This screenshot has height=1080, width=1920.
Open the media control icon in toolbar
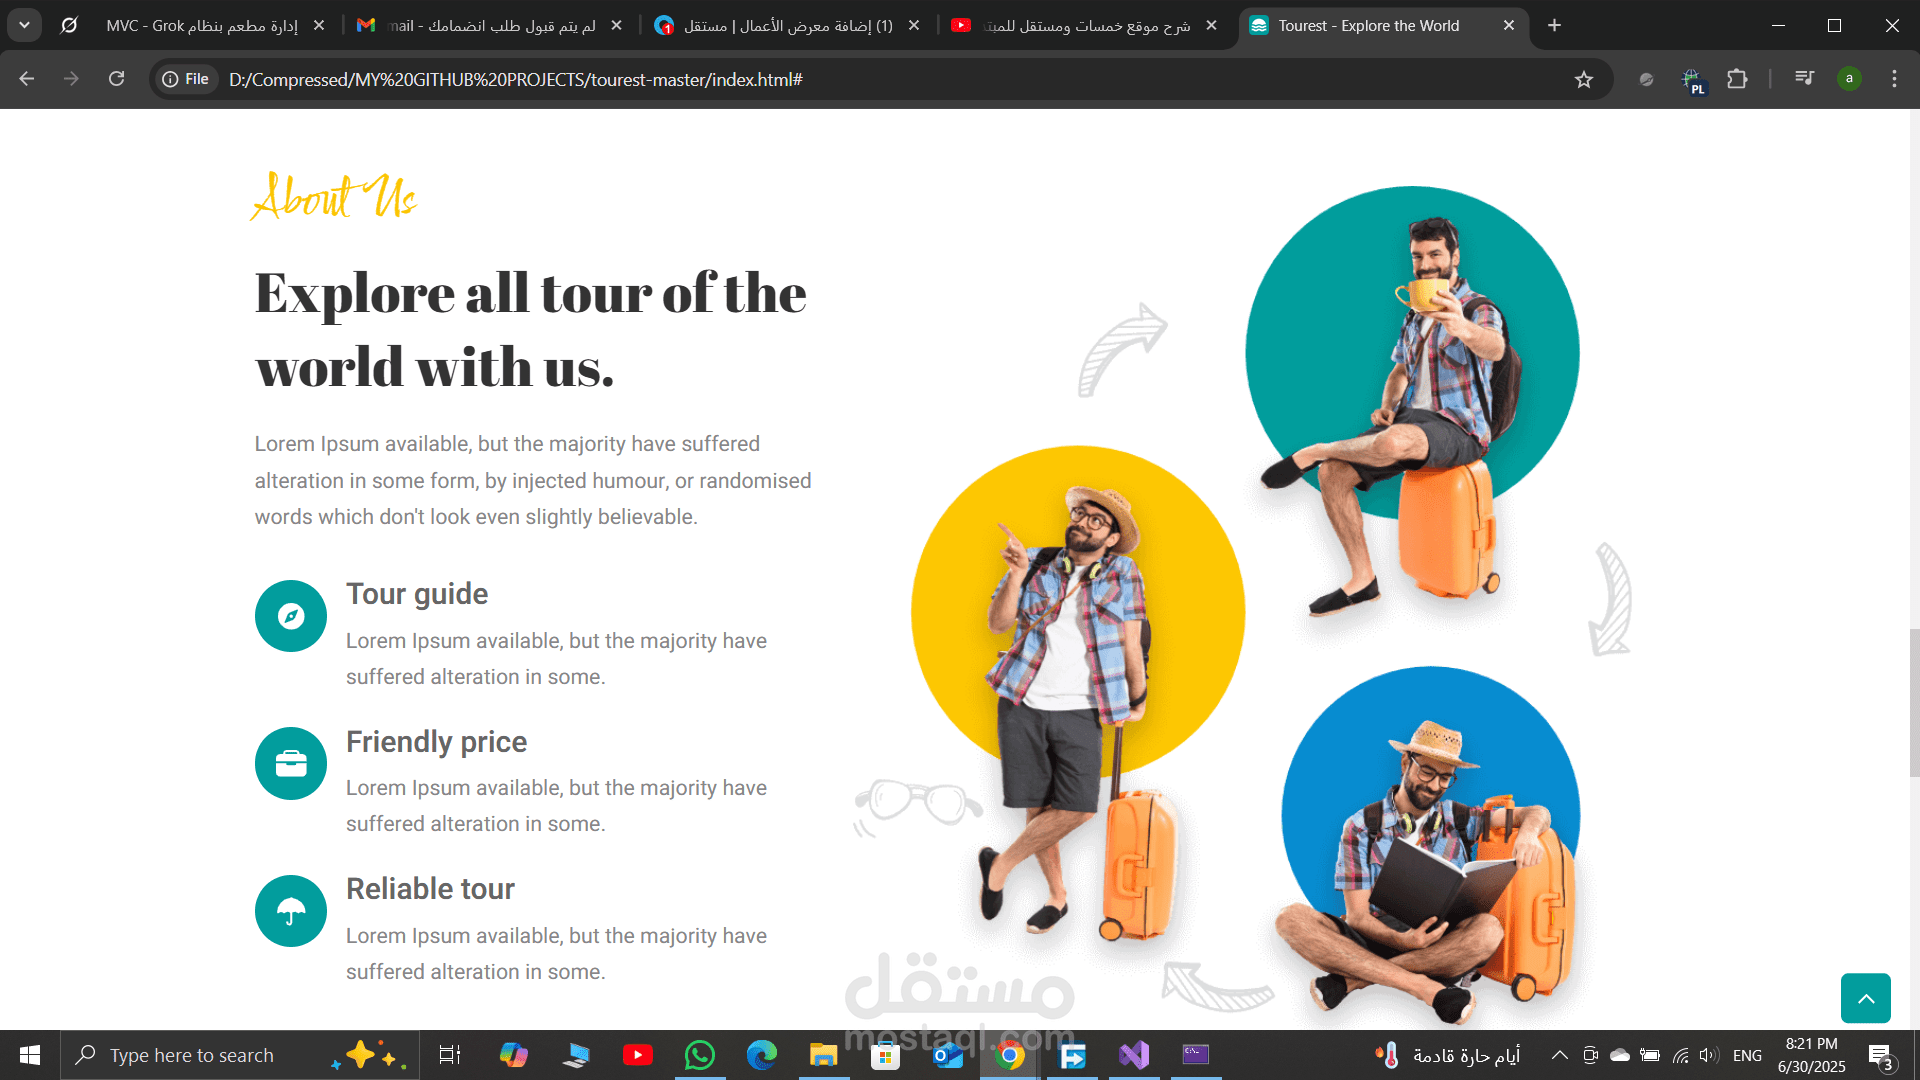(x=1804, y=79)
